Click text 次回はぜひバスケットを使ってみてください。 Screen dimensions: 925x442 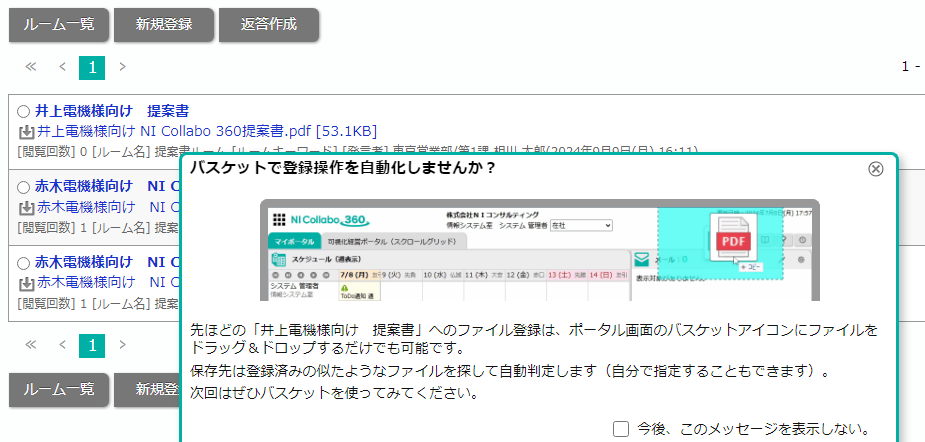[x=334, y=393]
